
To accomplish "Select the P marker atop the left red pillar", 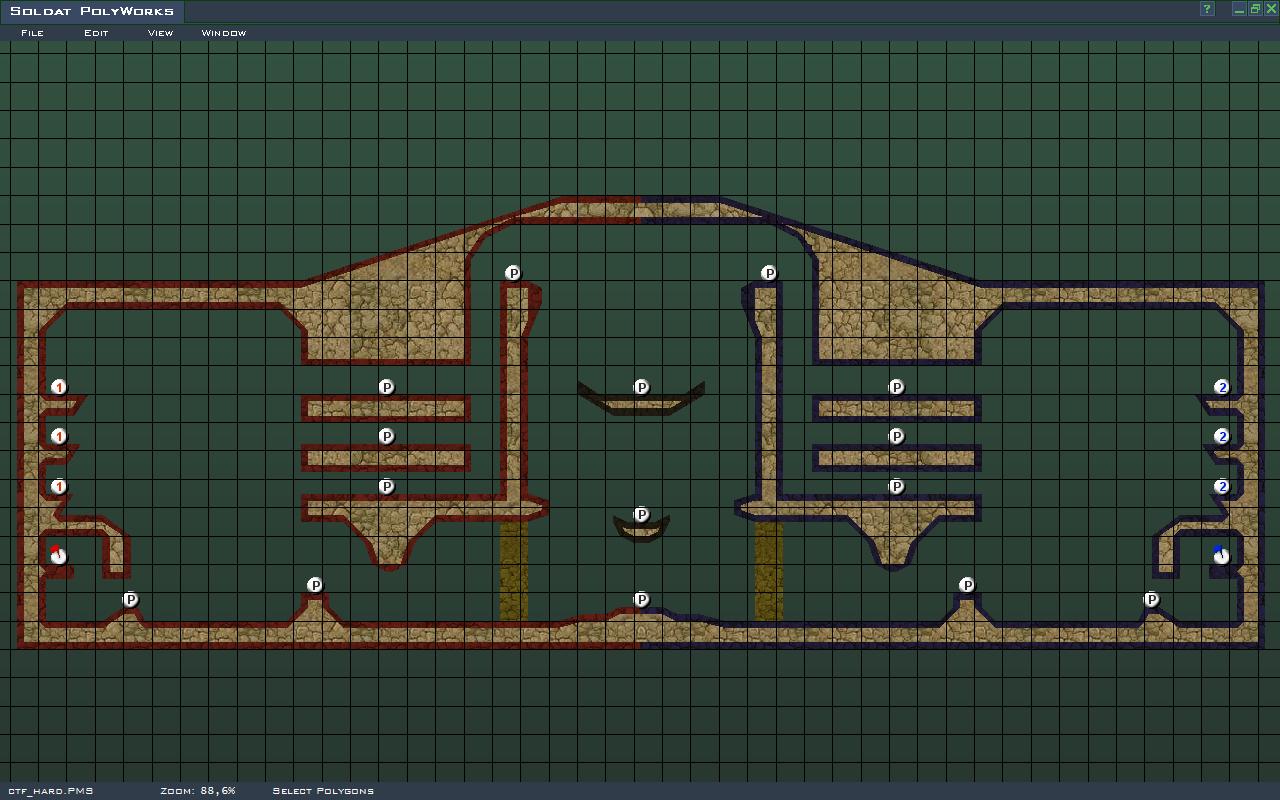I will pos(513,273).
